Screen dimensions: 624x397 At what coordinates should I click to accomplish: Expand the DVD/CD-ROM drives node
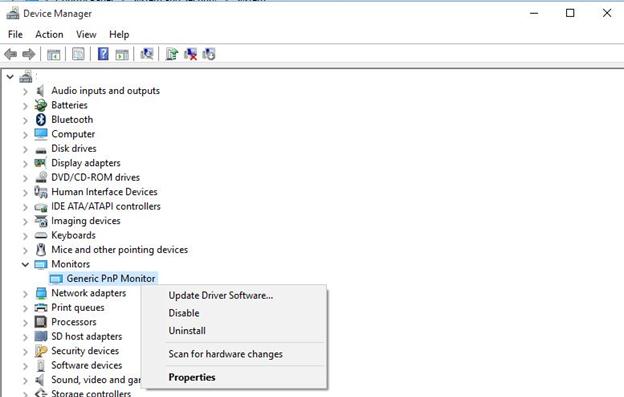[x=25, y=178]
